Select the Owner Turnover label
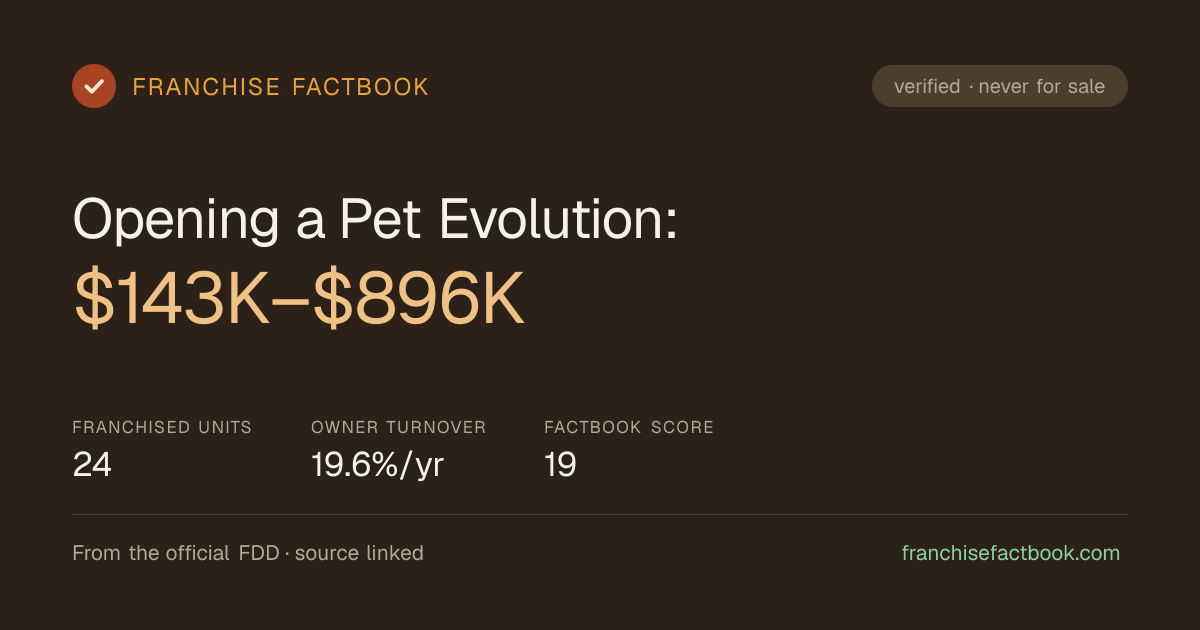Image resolution: width=1200 pixels, height=630 pixels. (x=399, y=427)
